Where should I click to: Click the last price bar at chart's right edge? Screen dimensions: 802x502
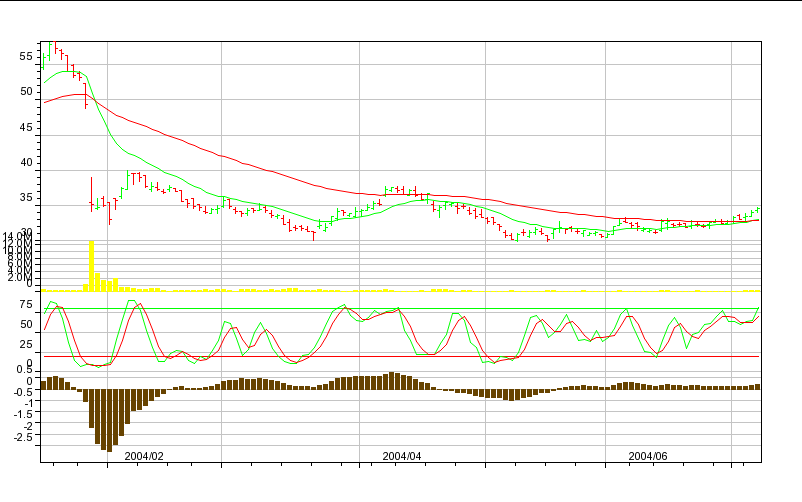pyautogui.click(x=758, y=209)
